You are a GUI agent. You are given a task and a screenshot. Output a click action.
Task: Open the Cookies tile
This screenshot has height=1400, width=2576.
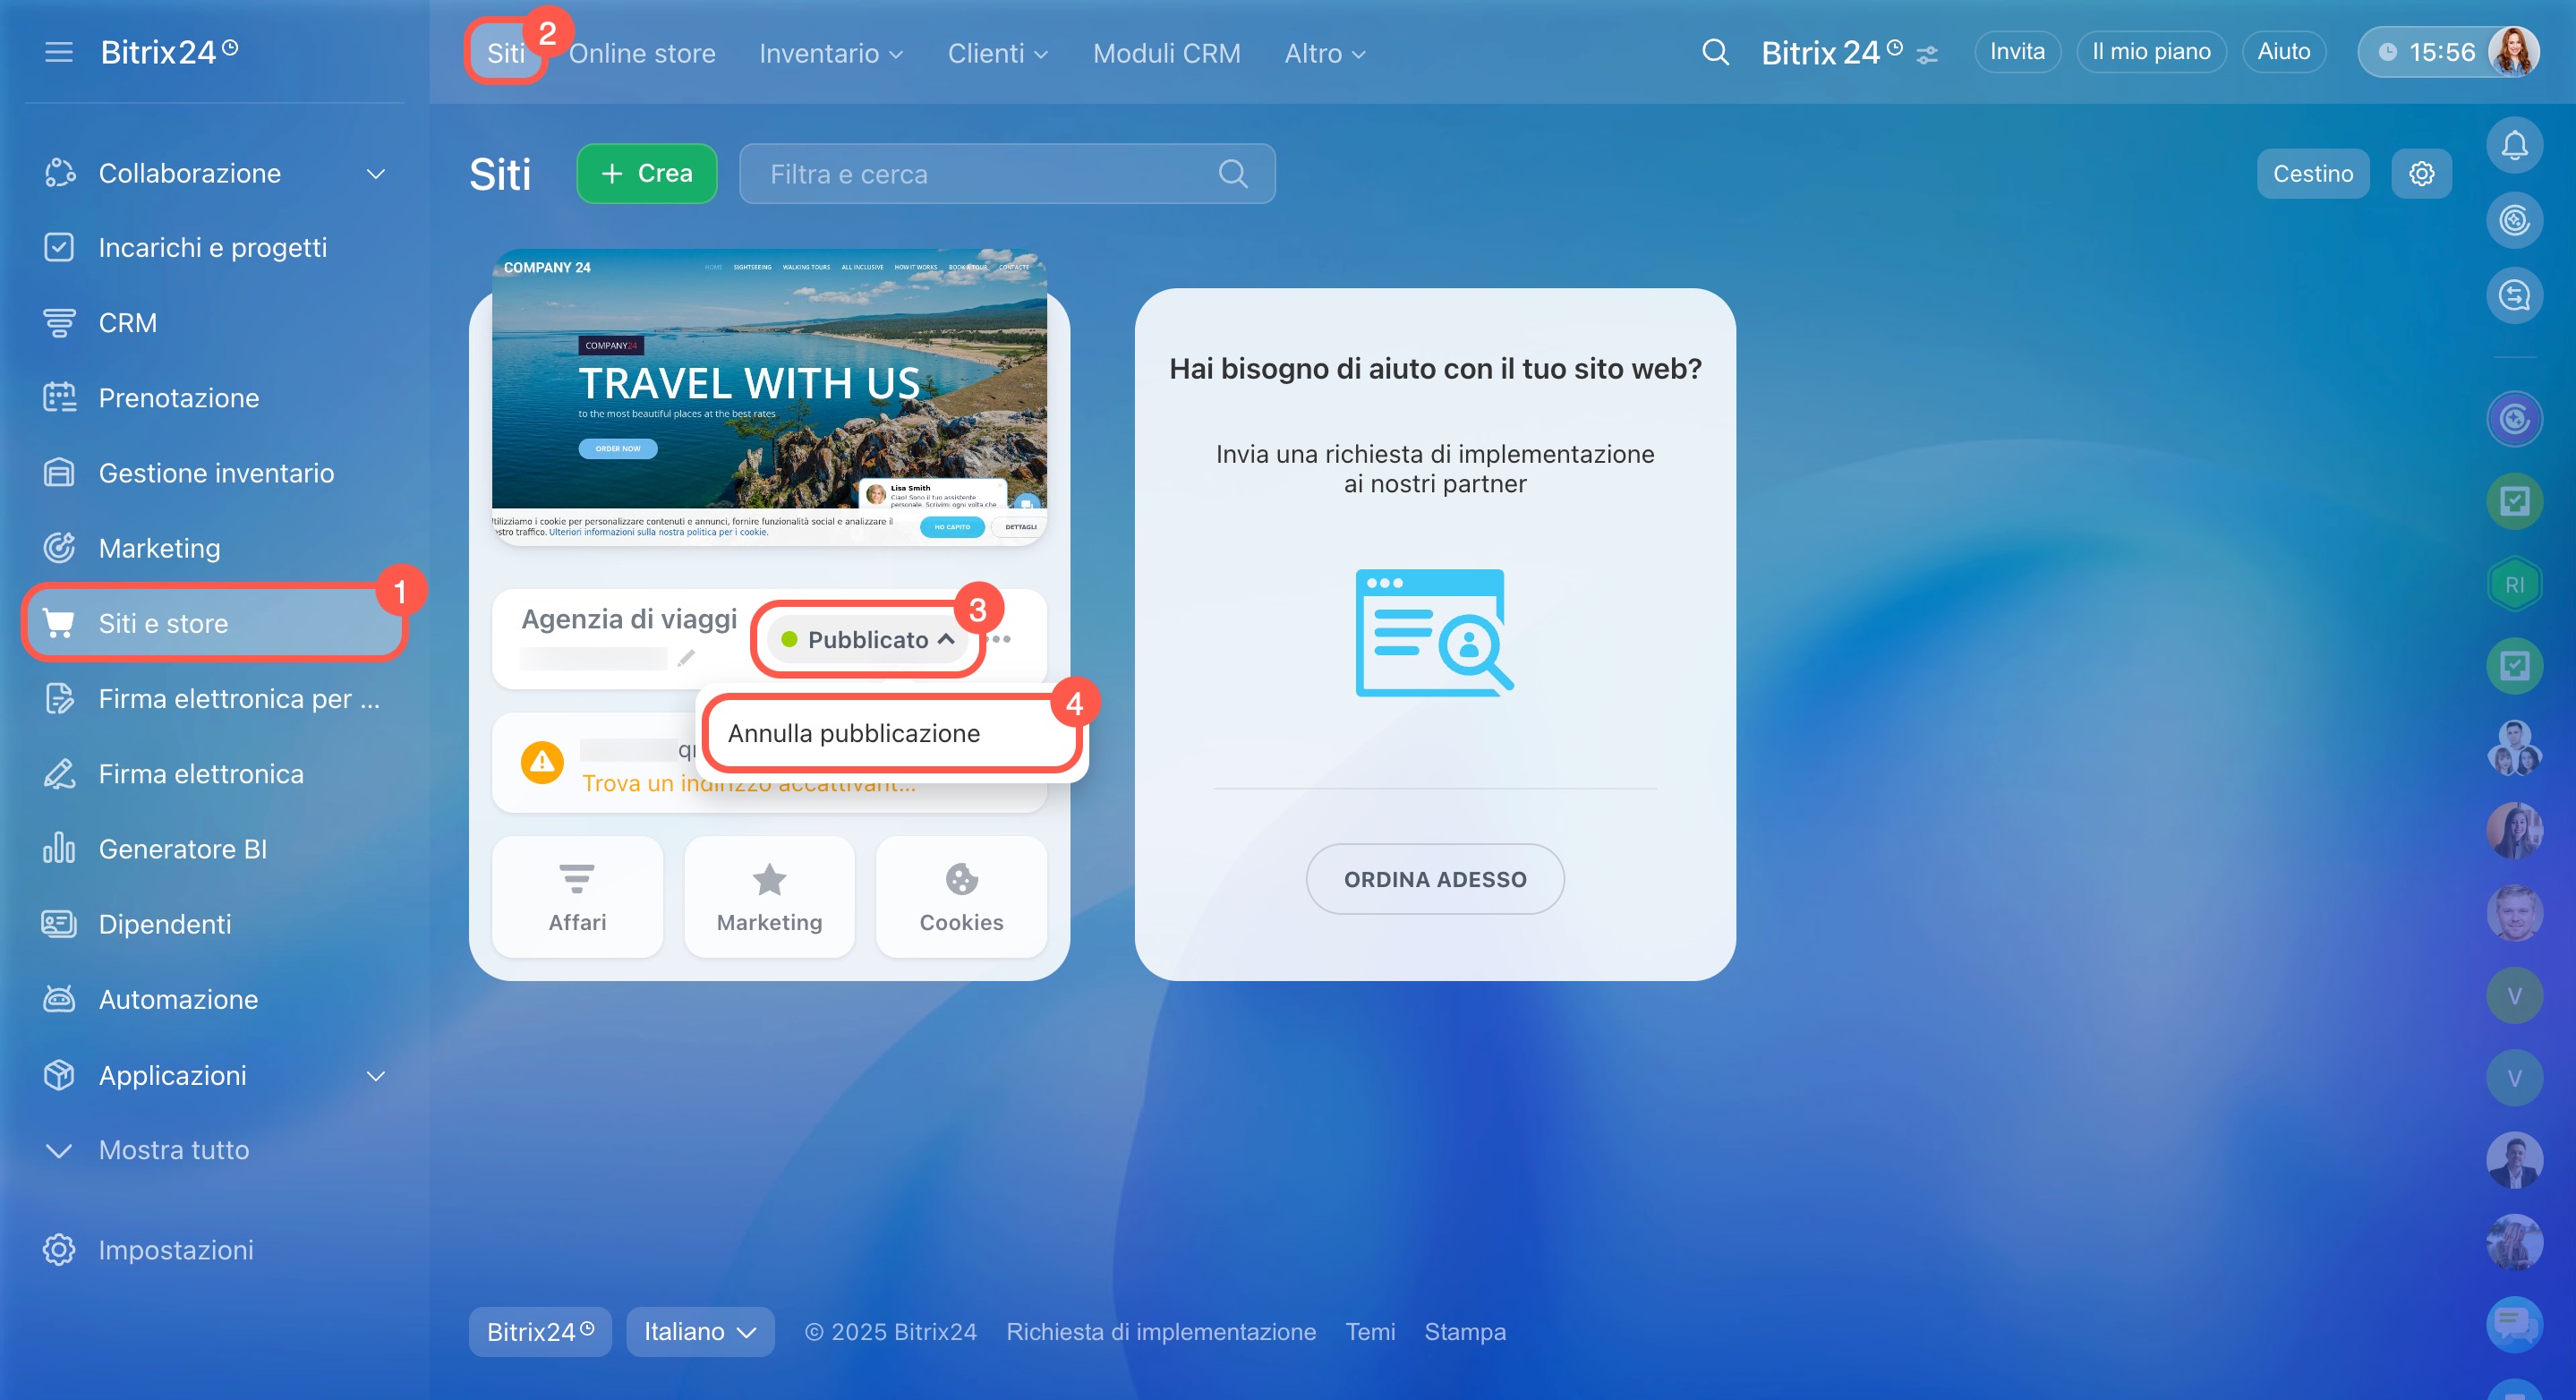tap(960, 897)
